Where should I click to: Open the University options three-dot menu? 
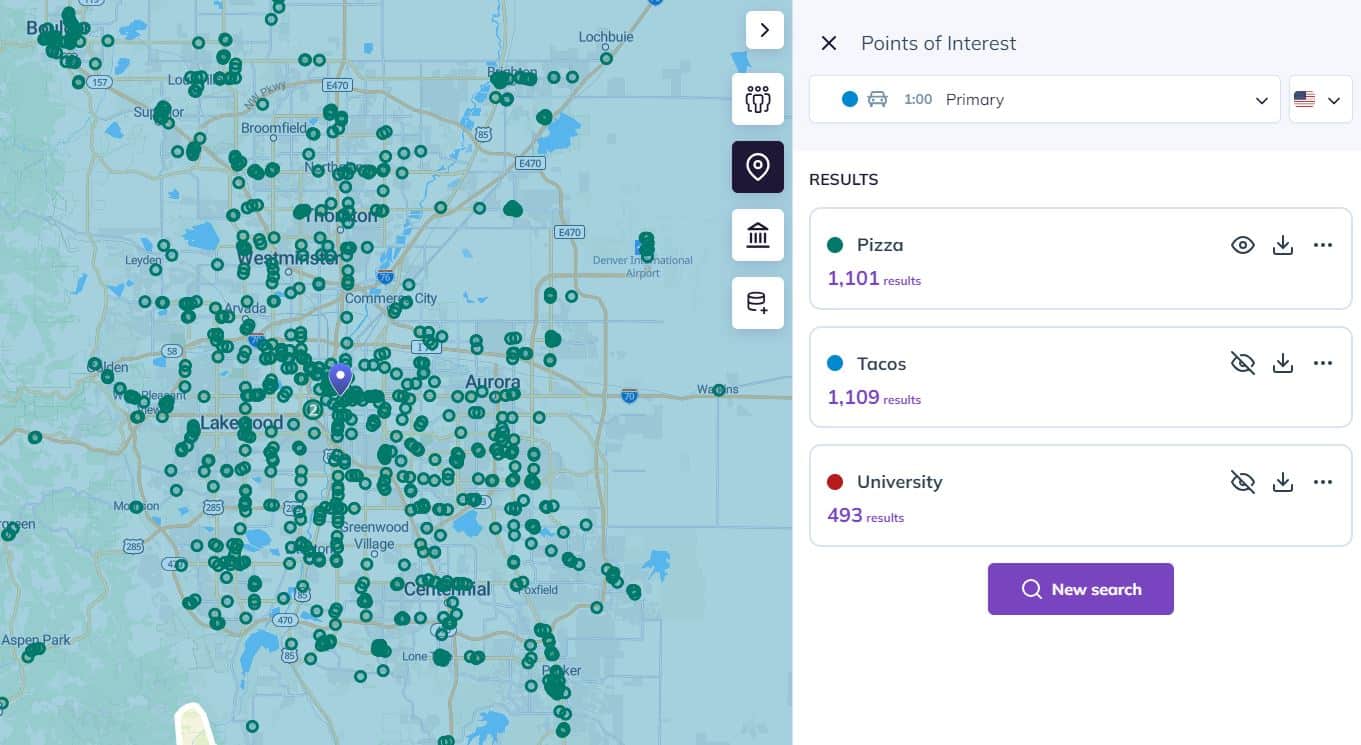[1323, 481]
